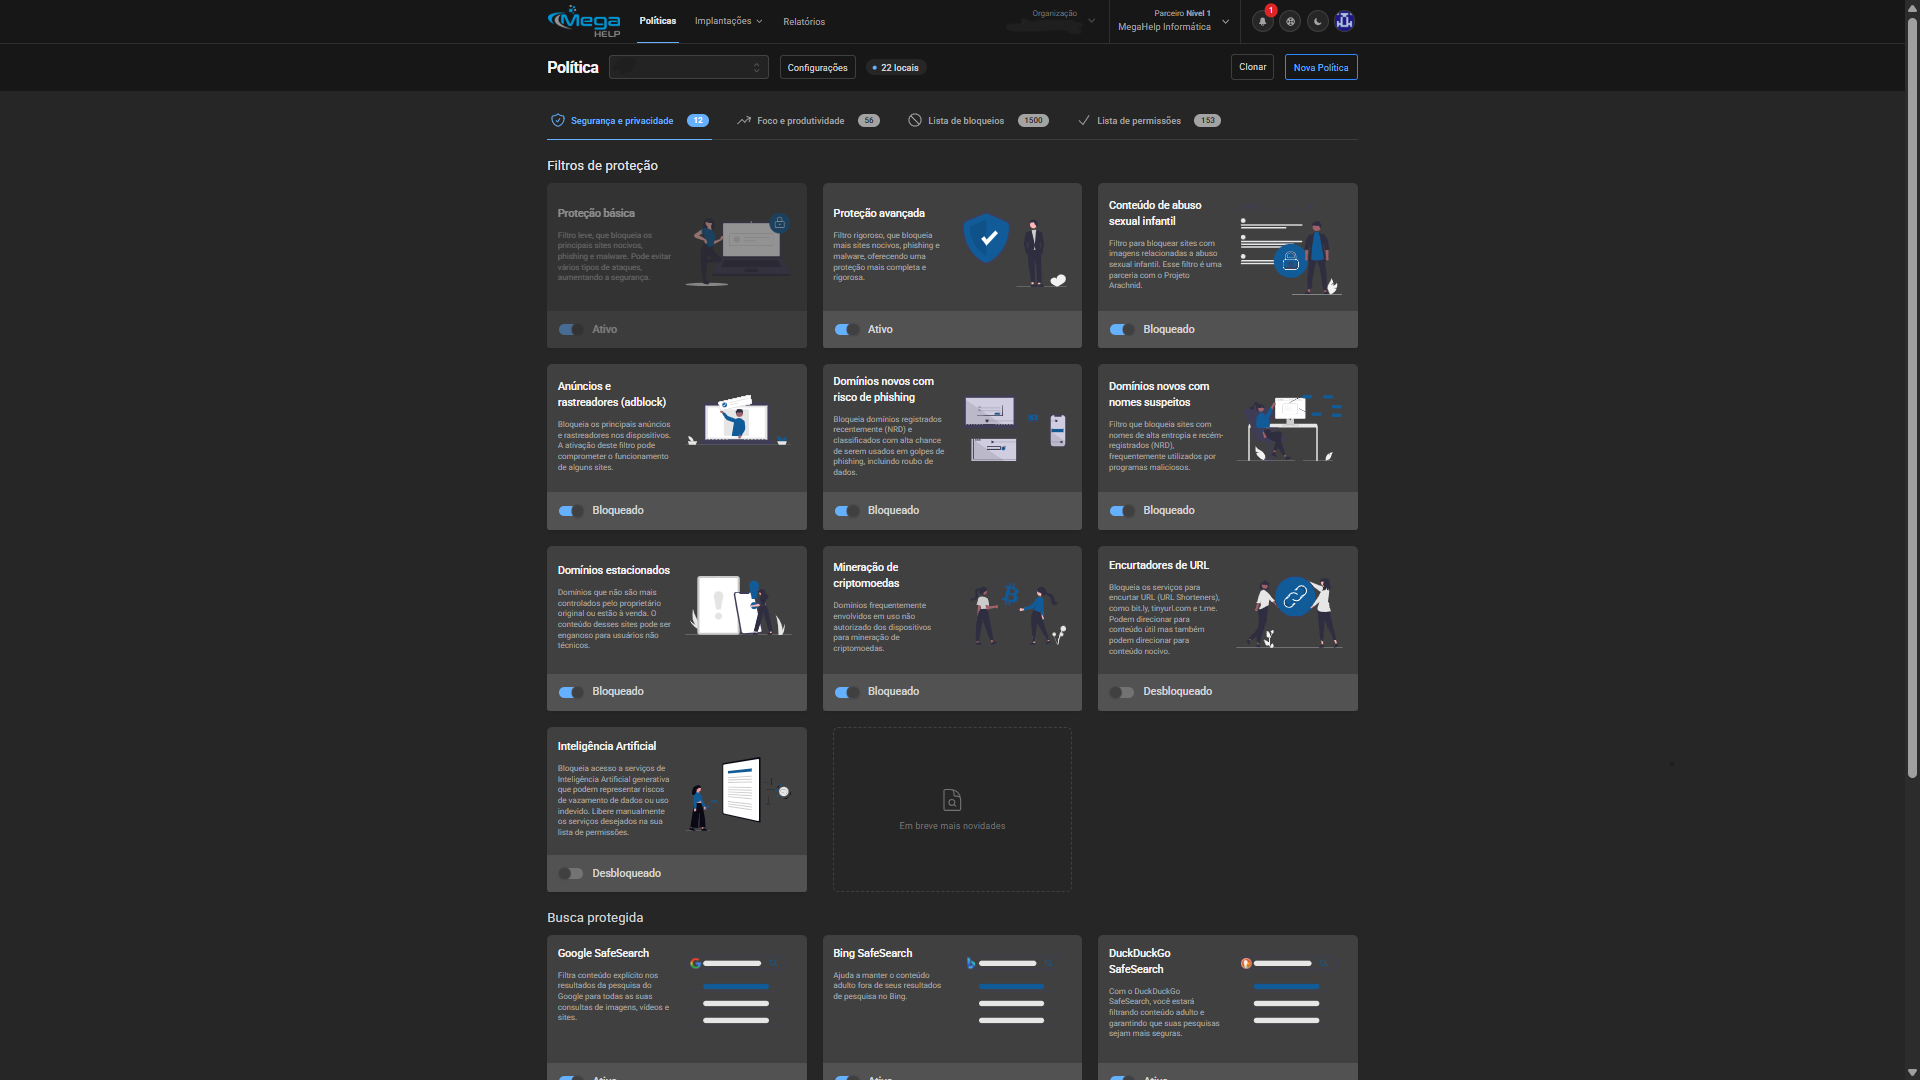Switch to Lista de permissões tab
The height and width of the screenshot is (1080, 1920).
(1148, 121)
